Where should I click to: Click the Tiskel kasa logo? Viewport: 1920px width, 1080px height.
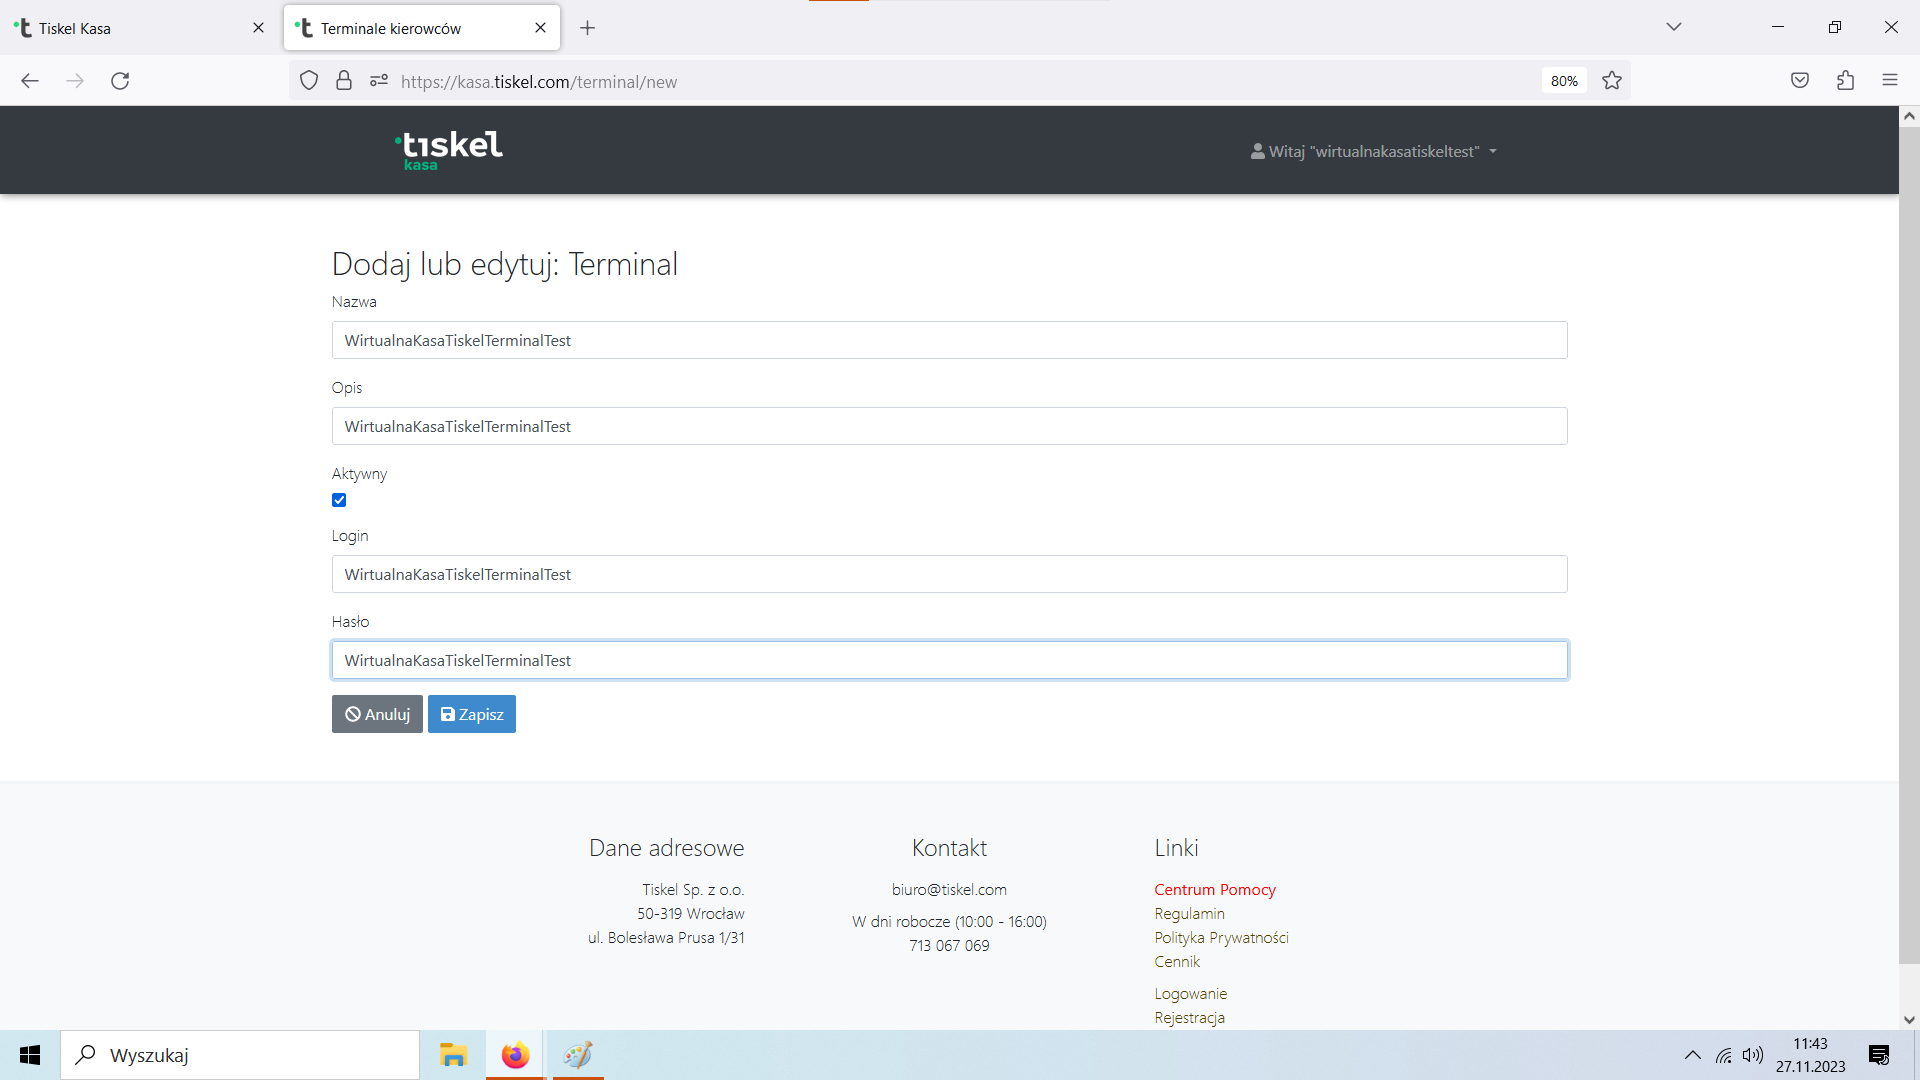[x=449, y=150]
